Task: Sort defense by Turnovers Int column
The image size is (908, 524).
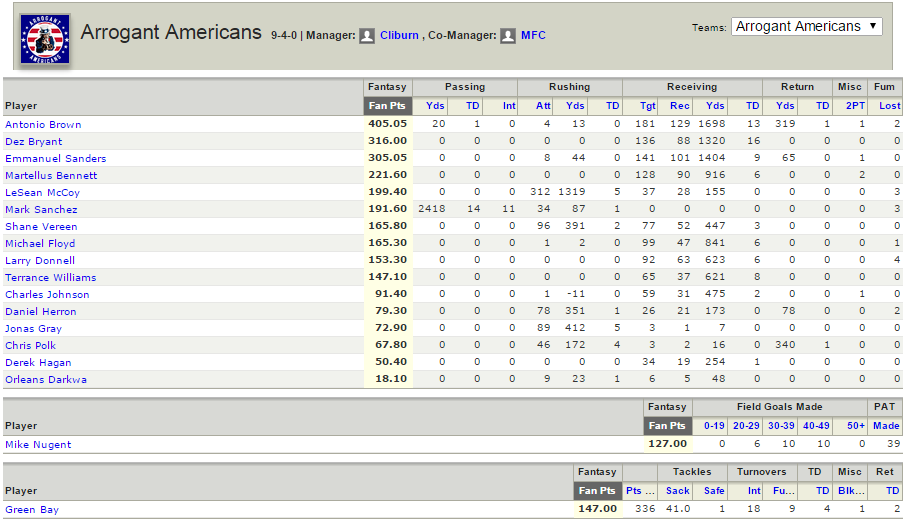Action: [x=754, y=490]
